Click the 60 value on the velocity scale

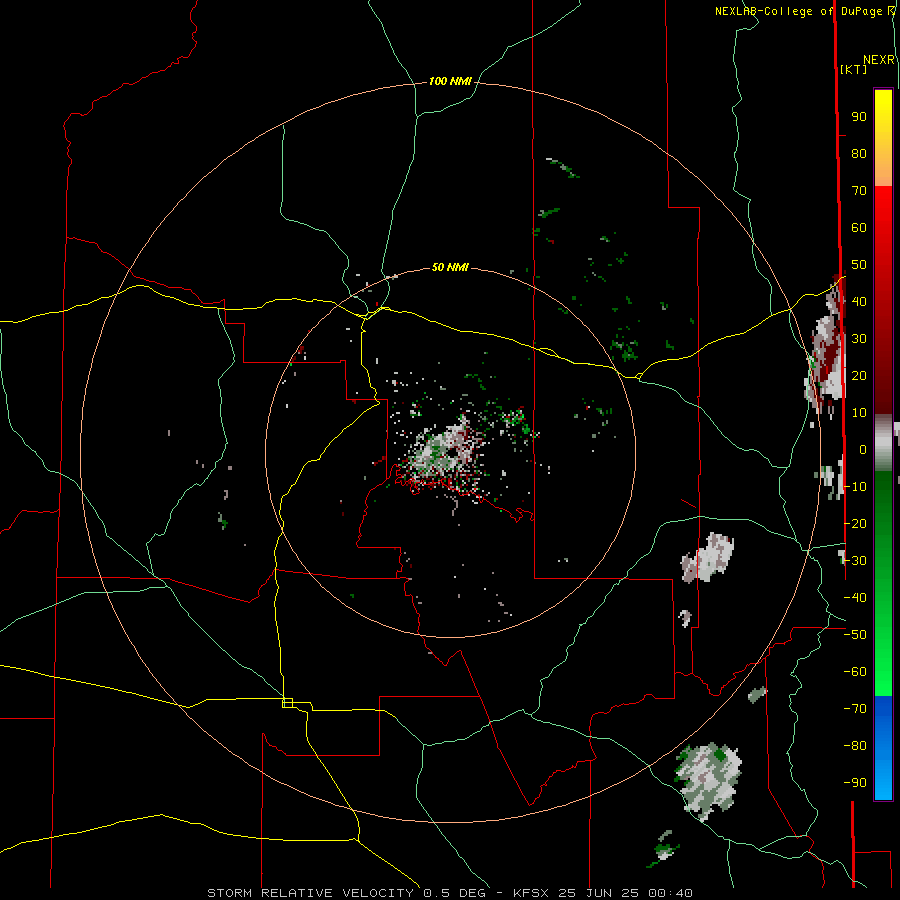pos(859,228)
